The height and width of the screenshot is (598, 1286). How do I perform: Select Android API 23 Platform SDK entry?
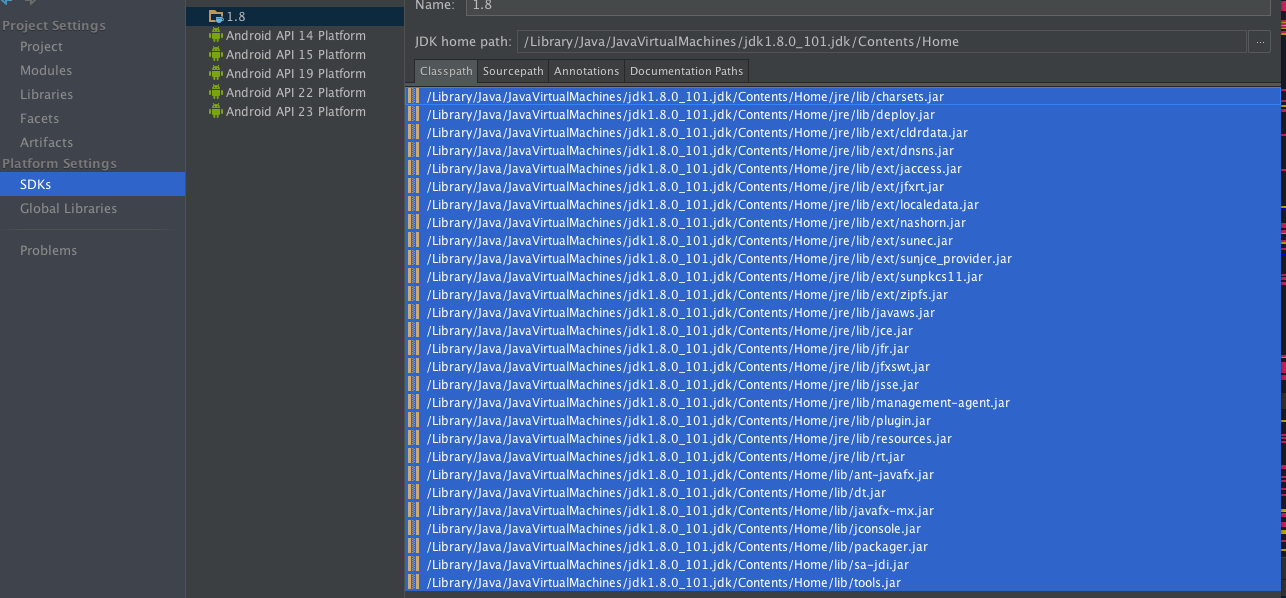[295, 112]
